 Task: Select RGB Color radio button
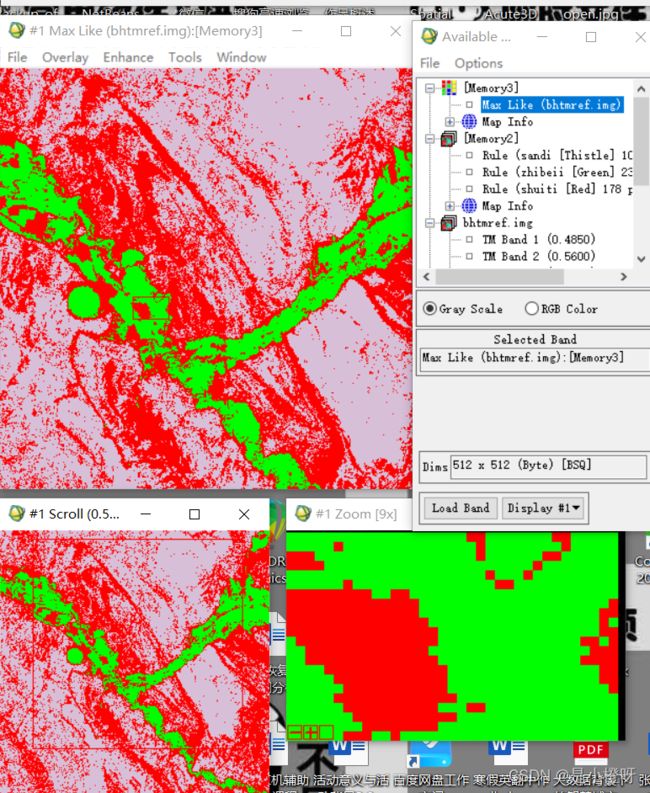click(532, 308)
